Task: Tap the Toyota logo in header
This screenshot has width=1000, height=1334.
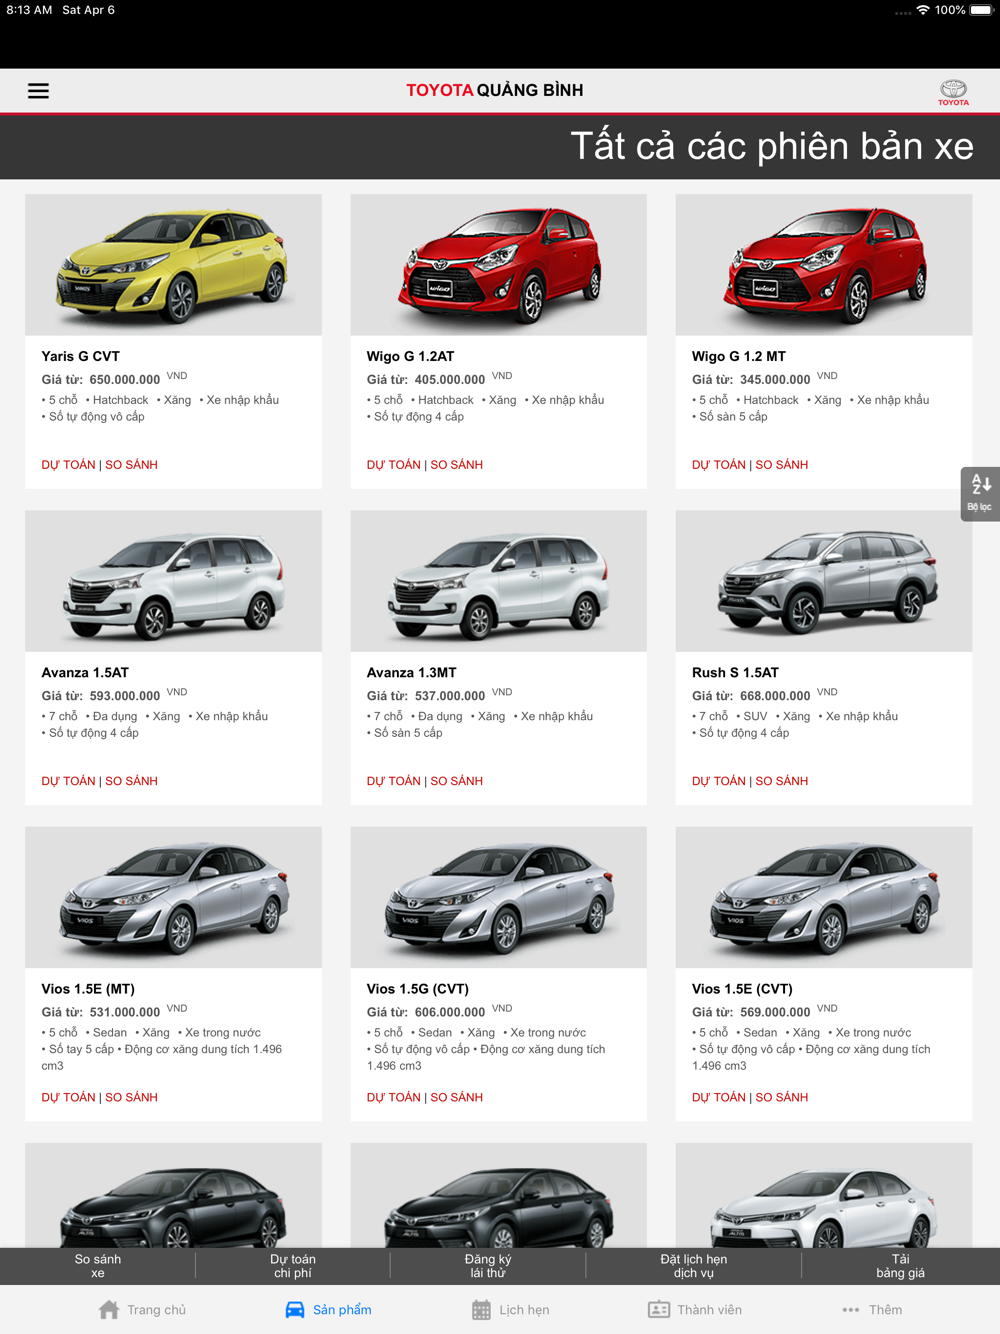Action: point(953,92)
